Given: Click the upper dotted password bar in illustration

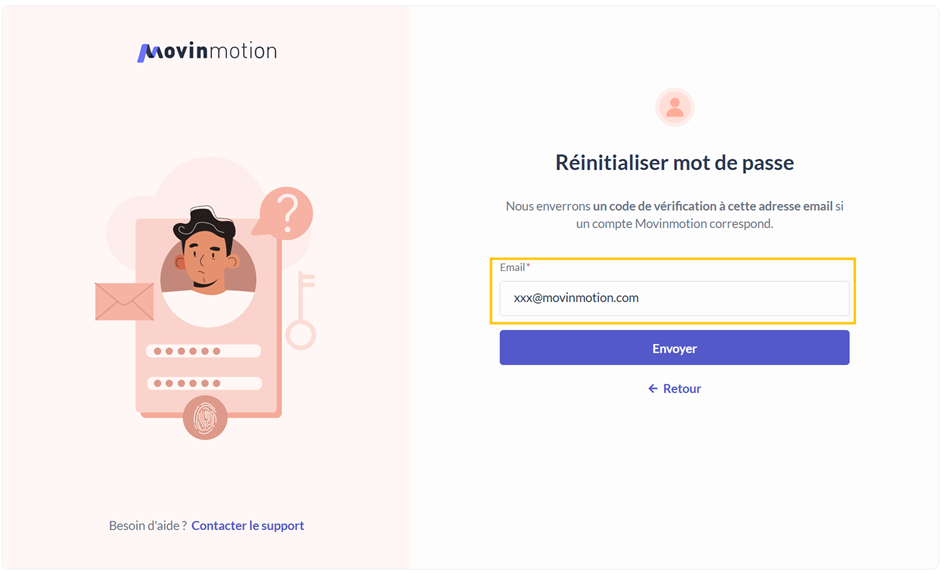Looking at the screenshot, I should coord(204,351).
